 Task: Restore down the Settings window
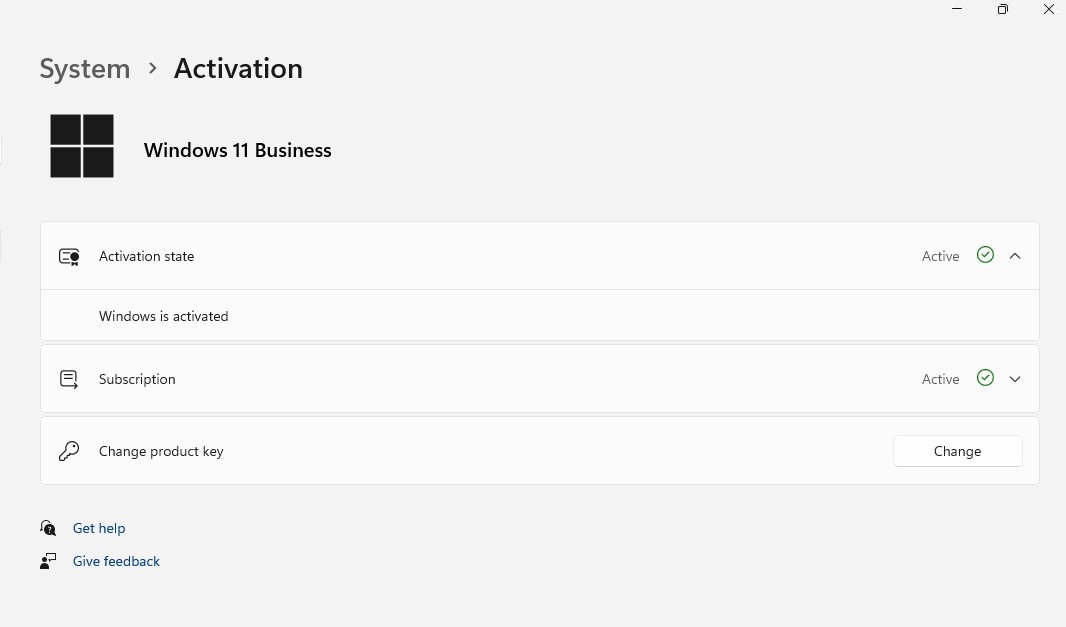[1003, 10]
